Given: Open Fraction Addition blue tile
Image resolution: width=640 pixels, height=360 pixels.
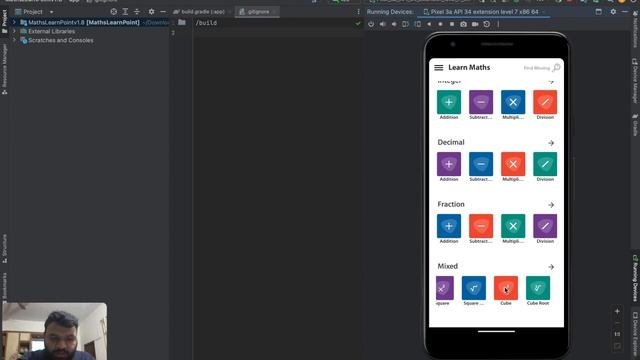Looking at the screenshot, I should (449, 226).
